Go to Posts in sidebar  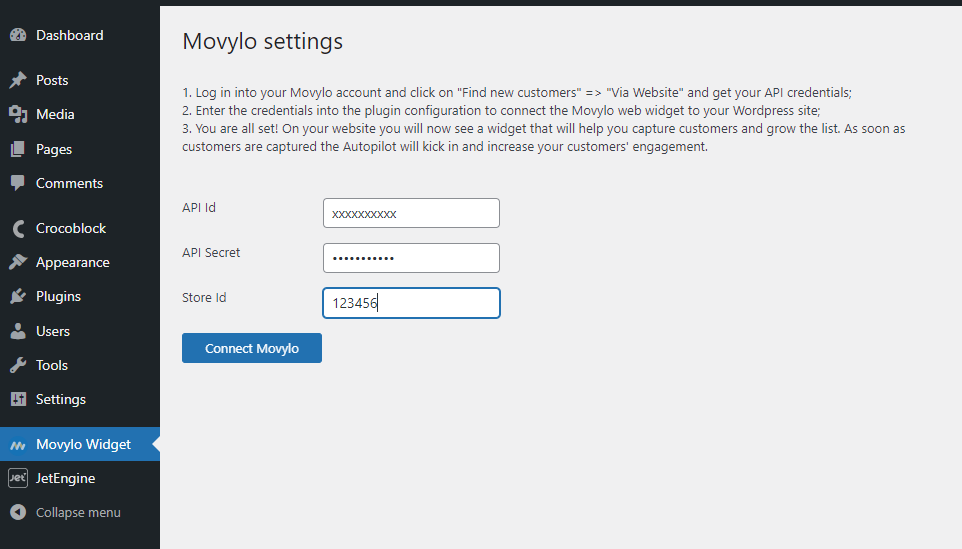[x=80, y=80]
